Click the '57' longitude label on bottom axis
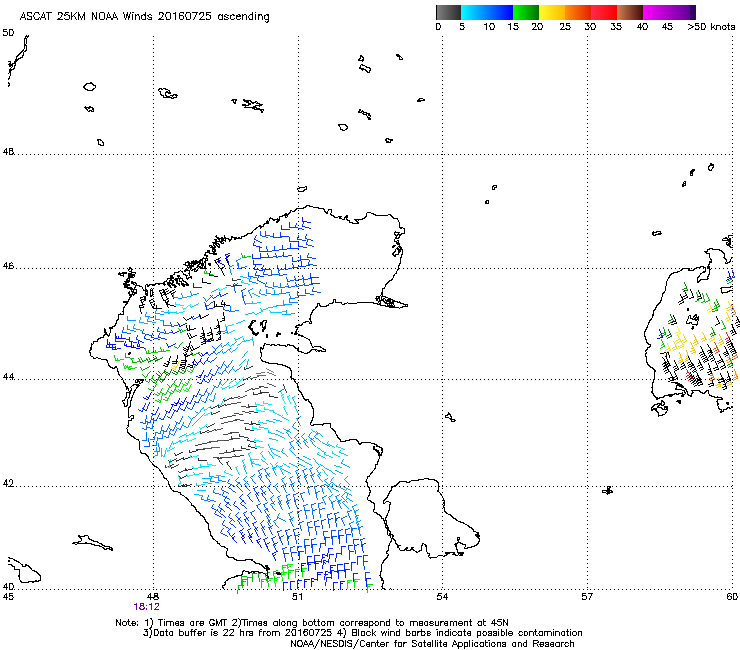Viewport: 740px width, 650px height. pyautogui.click(x=587, y=597)
